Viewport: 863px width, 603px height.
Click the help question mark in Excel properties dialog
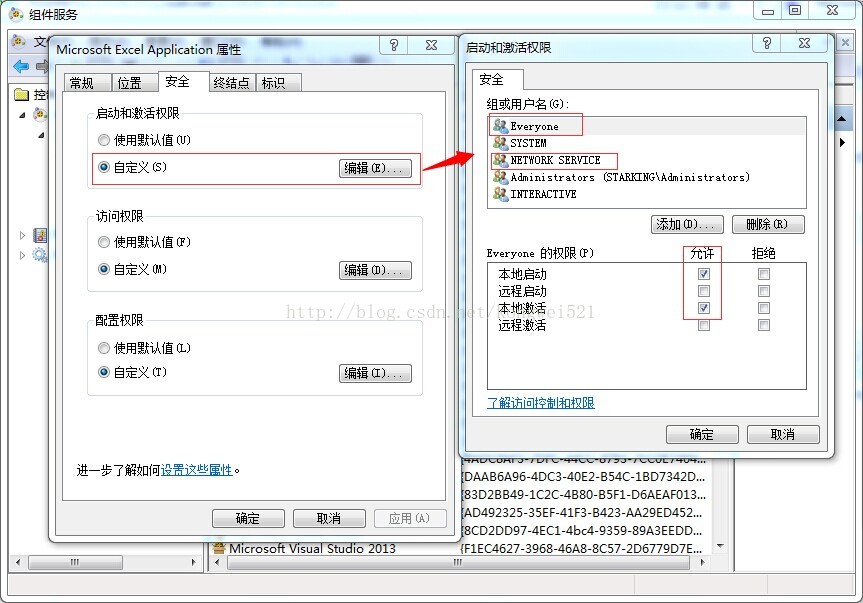pyautogui.click(x=394, y=45)
